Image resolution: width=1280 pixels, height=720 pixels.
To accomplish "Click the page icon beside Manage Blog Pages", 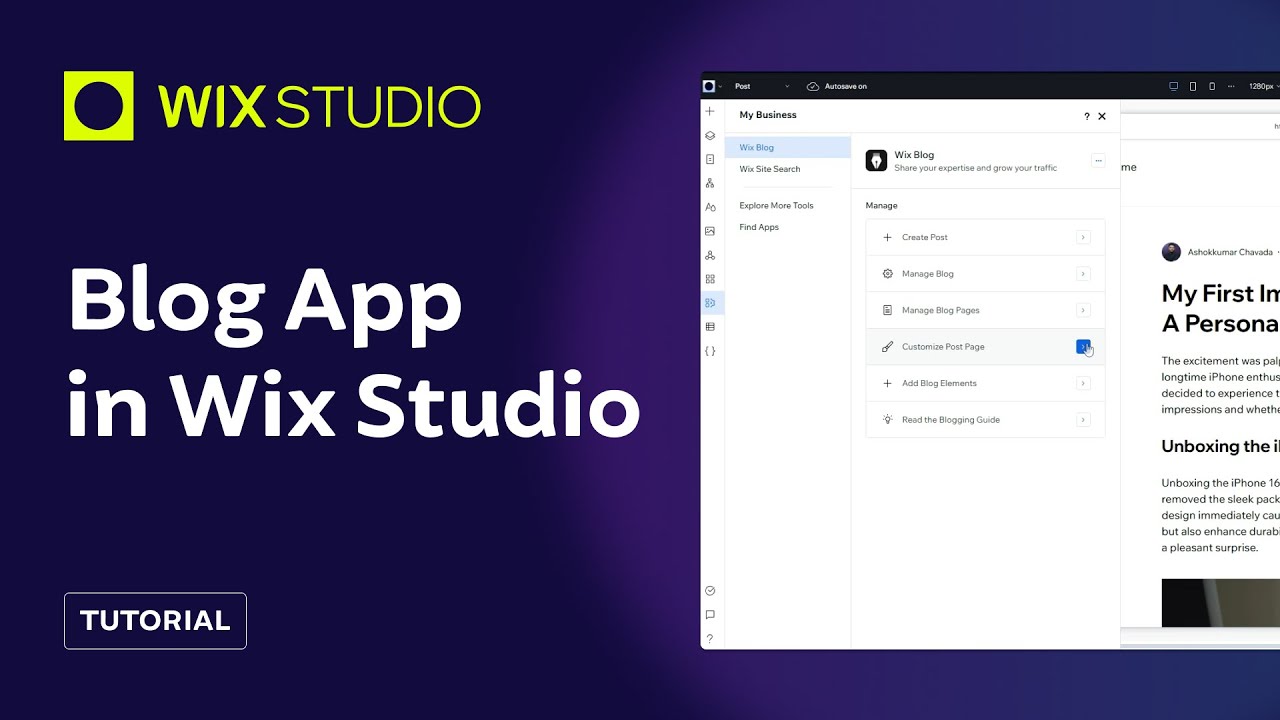I will 887,310.
